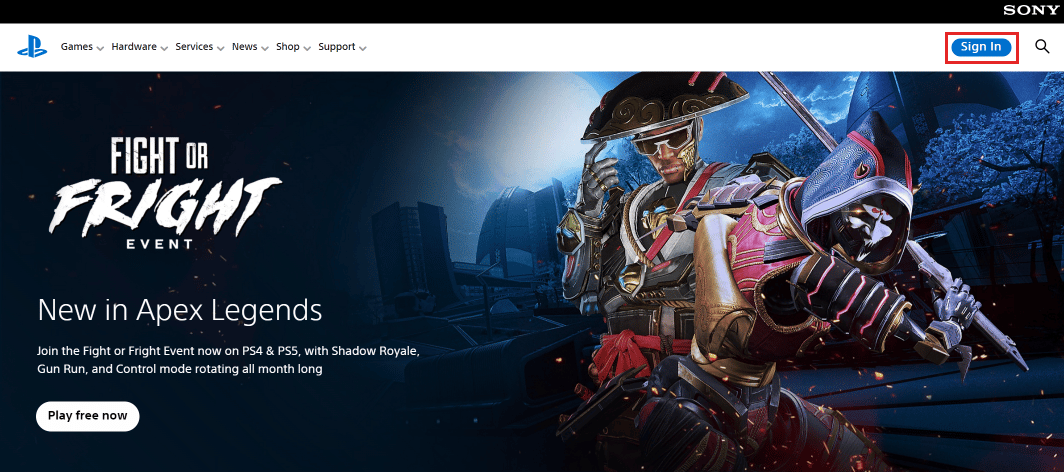Image resolution: width=1064 pixels, height=475 pixels.
Task: Expand the chevron beside Games
Action: 100,48
